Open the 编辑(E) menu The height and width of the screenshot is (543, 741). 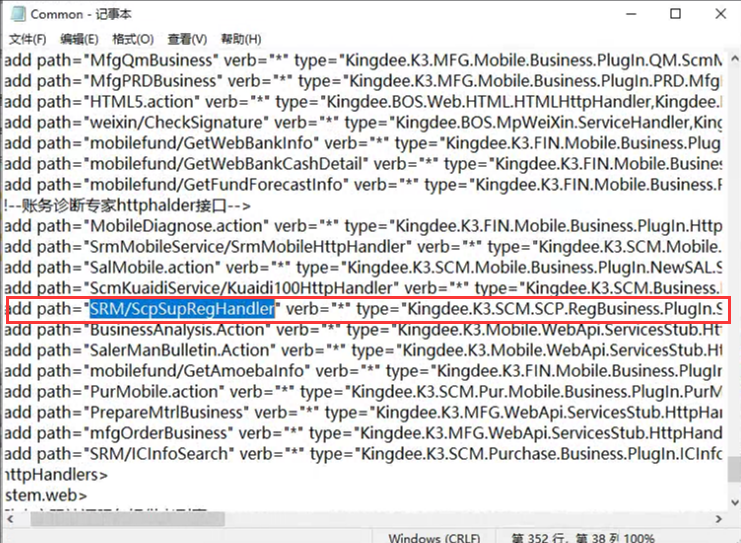[79, 39]
